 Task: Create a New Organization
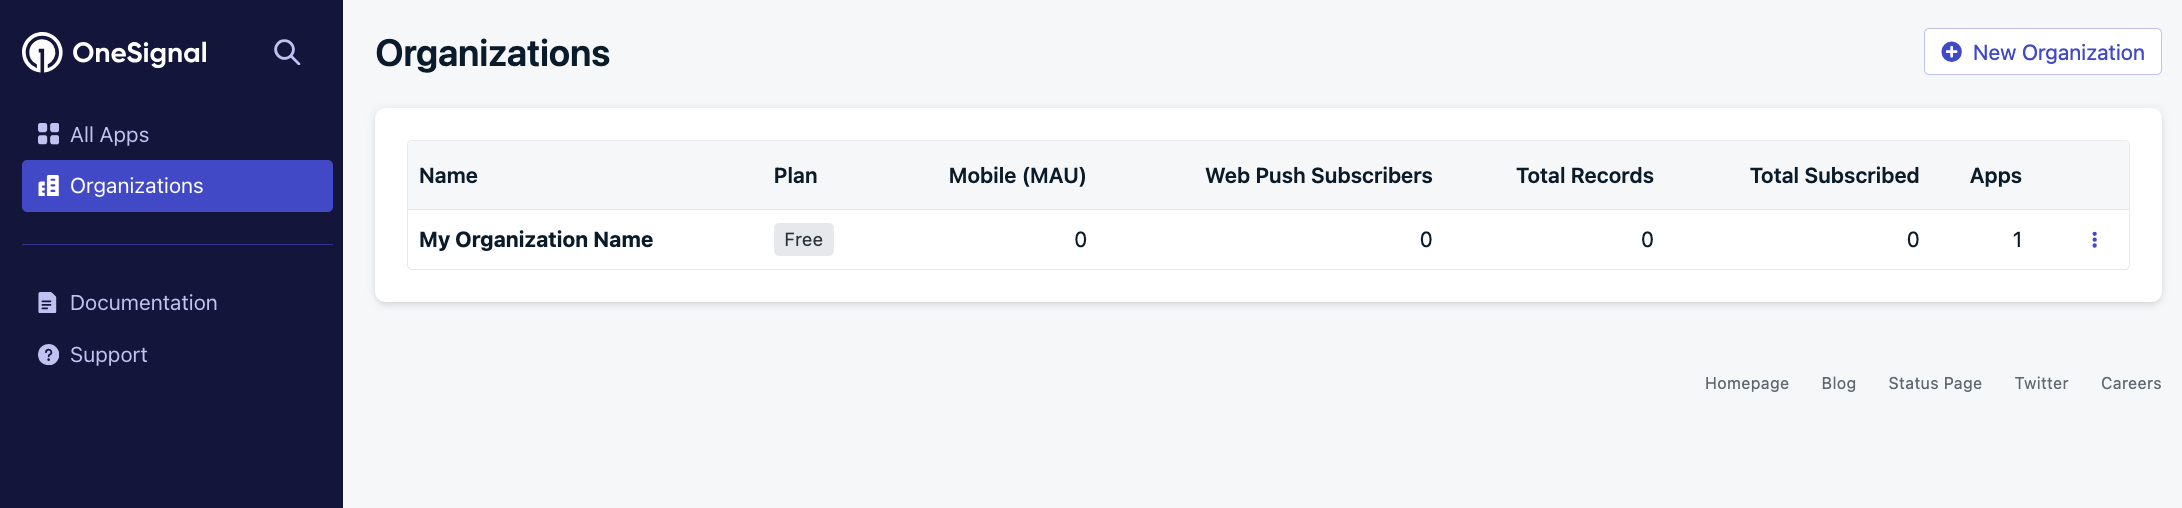pyautogui.click(x=2042, y=52)
